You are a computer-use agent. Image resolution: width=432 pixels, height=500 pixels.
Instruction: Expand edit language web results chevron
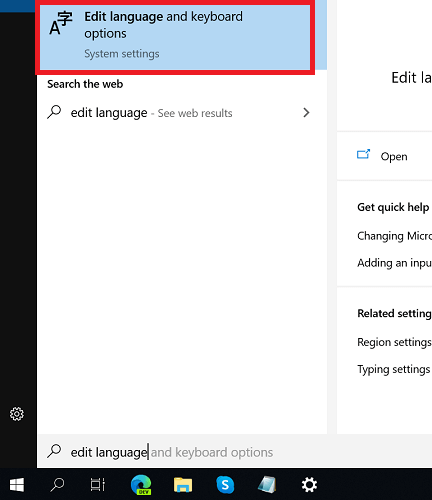tap(306, 113)
